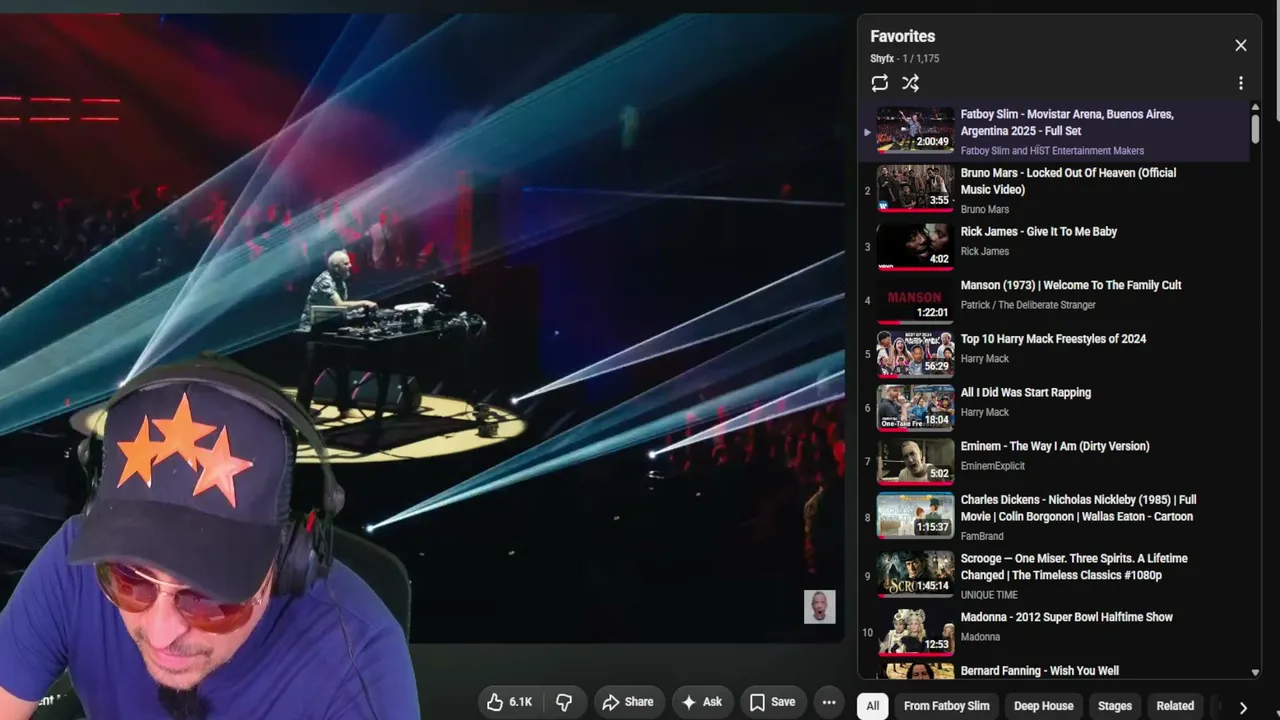1280x720 pixels.
Task: Open Eminem The Way I Am thumbnail
Action: pyautogui.click(x=915, y=462)
